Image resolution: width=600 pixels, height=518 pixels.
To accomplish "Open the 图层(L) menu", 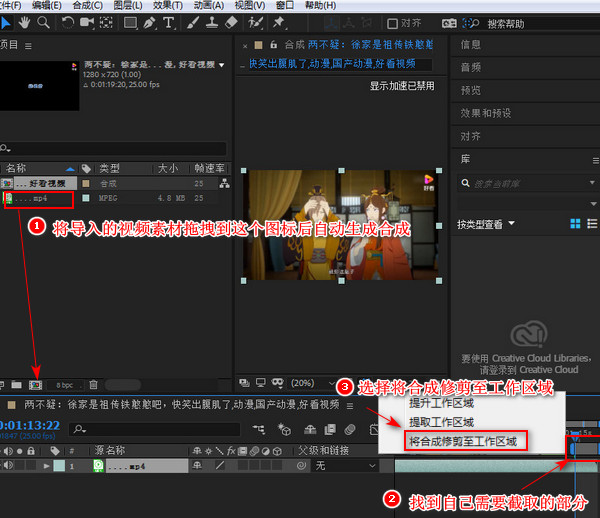I will pyautogui.click(x=128, y=5).
